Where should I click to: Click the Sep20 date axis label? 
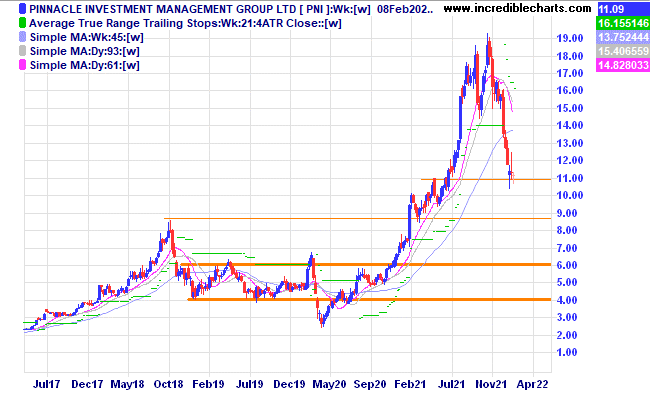(x=370, y=384)
